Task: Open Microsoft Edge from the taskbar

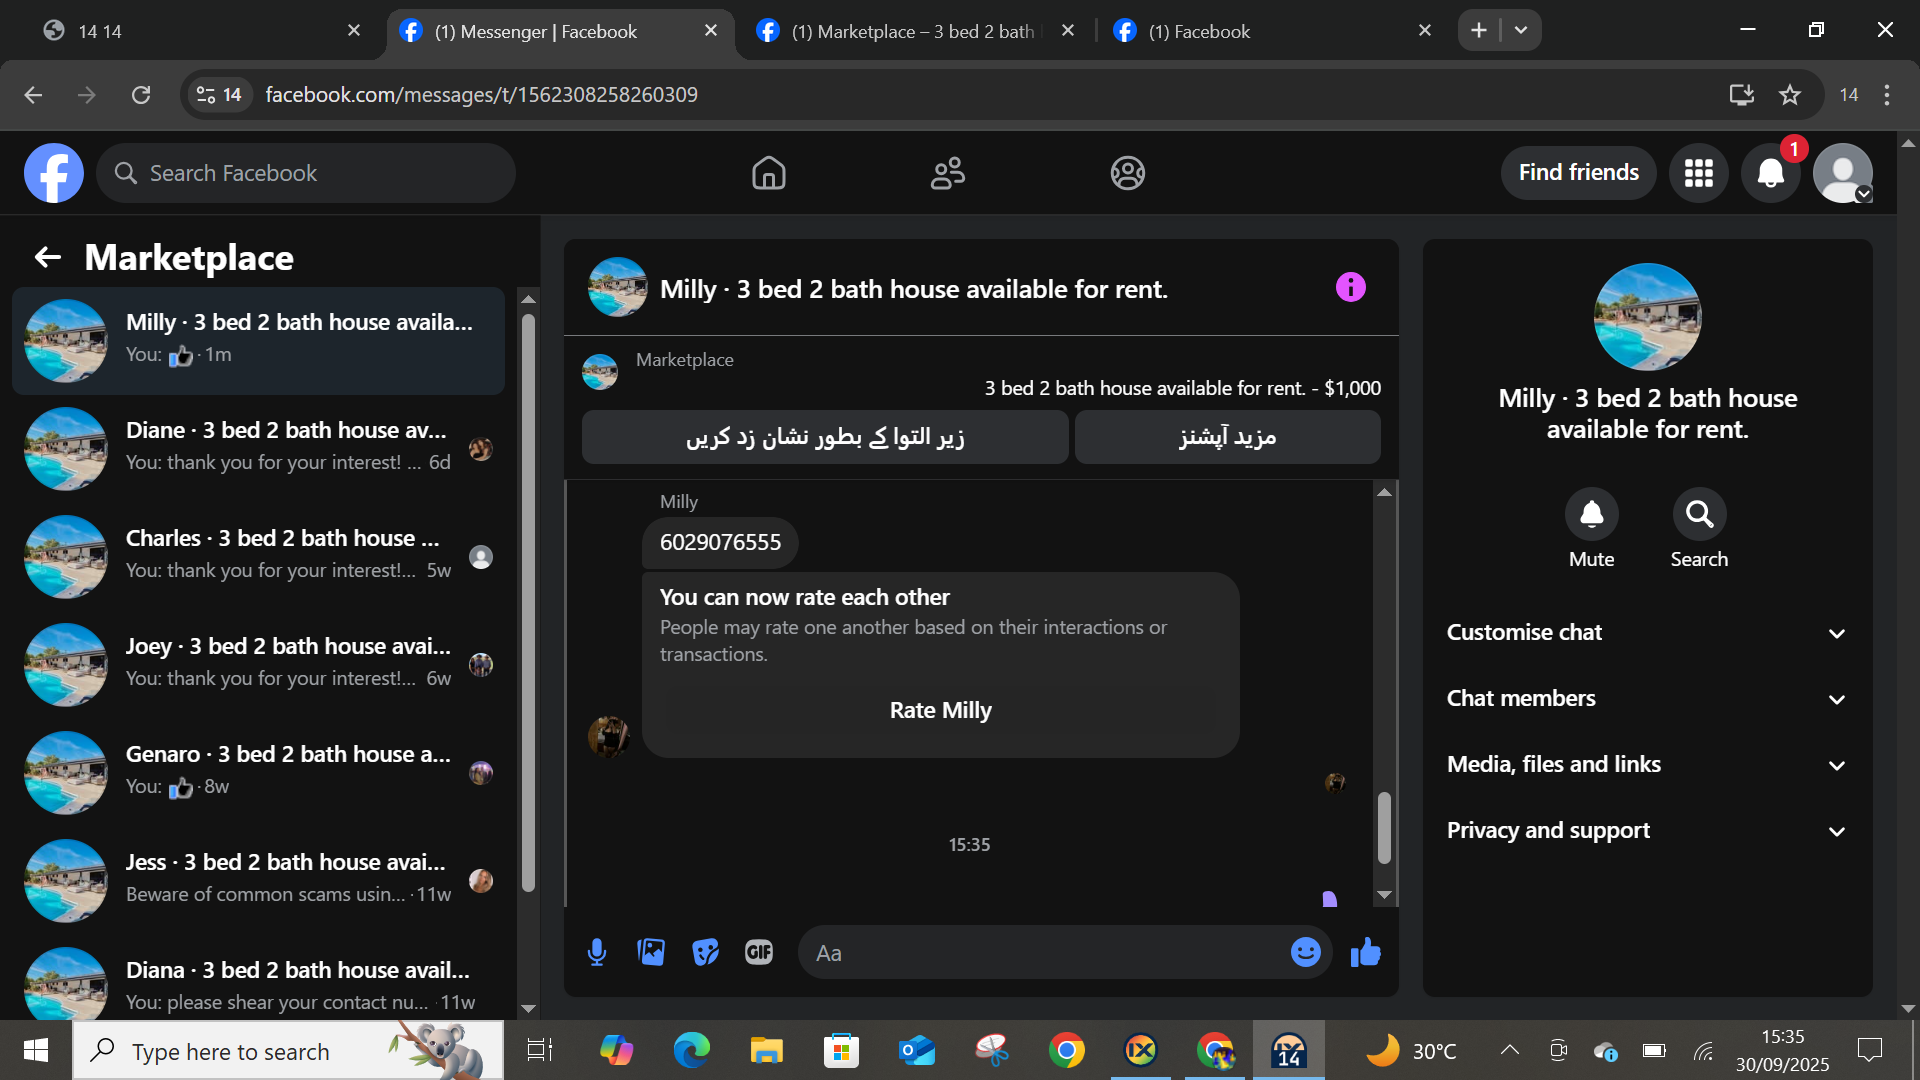Action: tap(691, 1050)
